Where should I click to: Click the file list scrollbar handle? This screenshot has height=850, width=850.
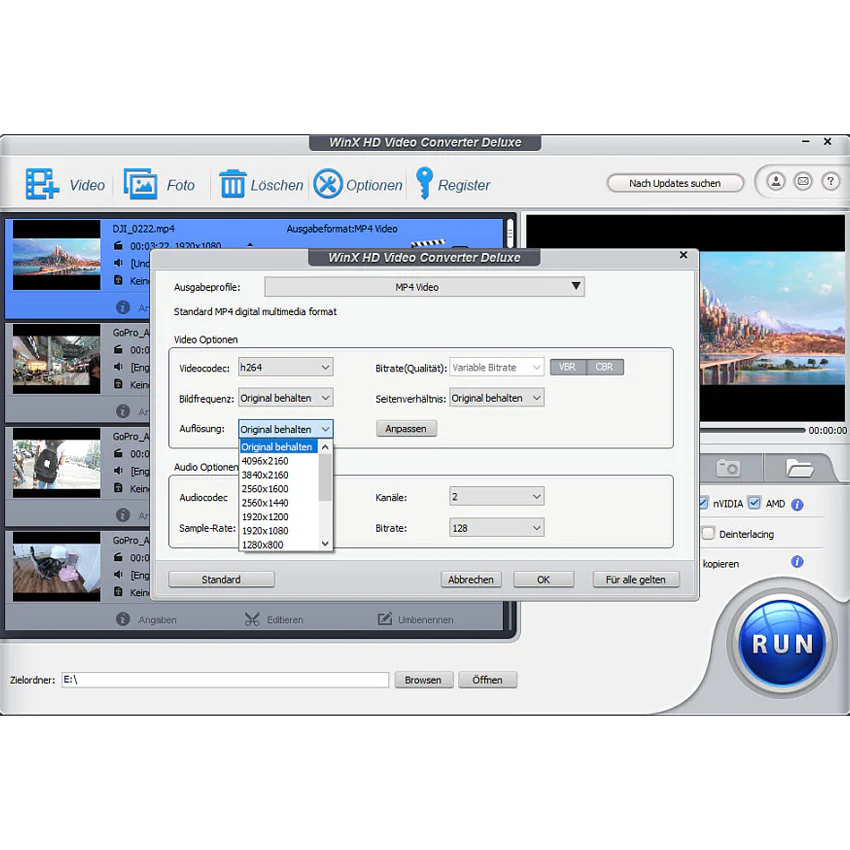tap(510, 233)
